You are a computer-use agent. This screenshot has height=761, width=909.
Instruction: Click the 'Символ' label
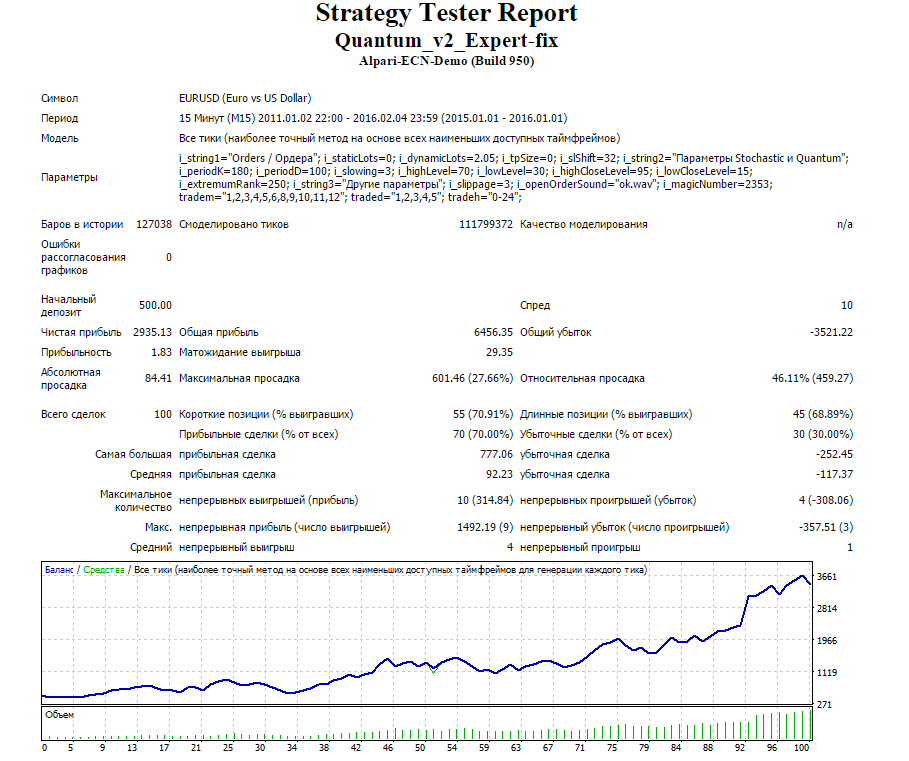tap(59, 98)
